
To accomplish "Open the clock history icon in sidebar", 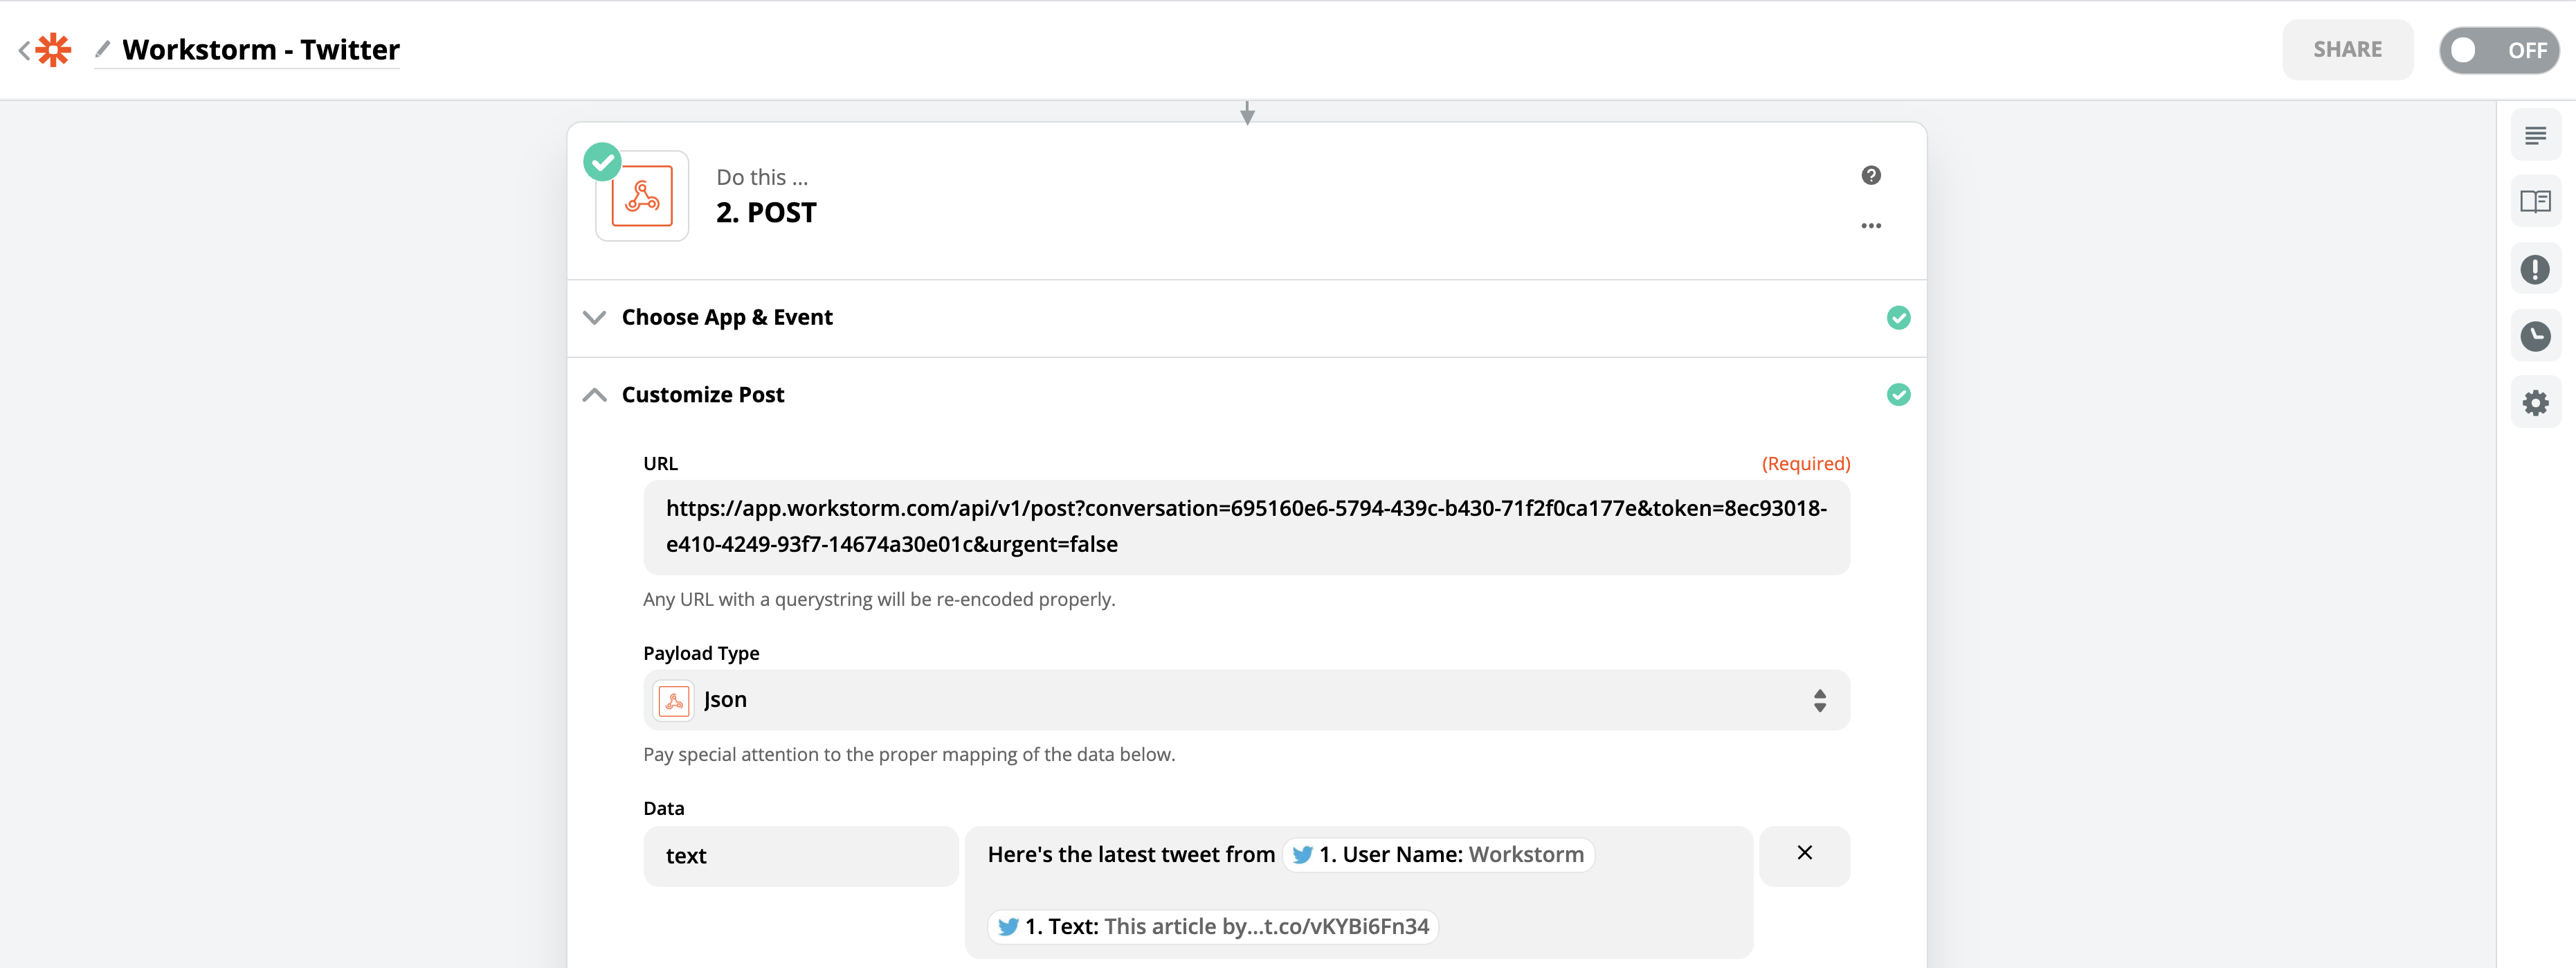I will [2535, 336].
